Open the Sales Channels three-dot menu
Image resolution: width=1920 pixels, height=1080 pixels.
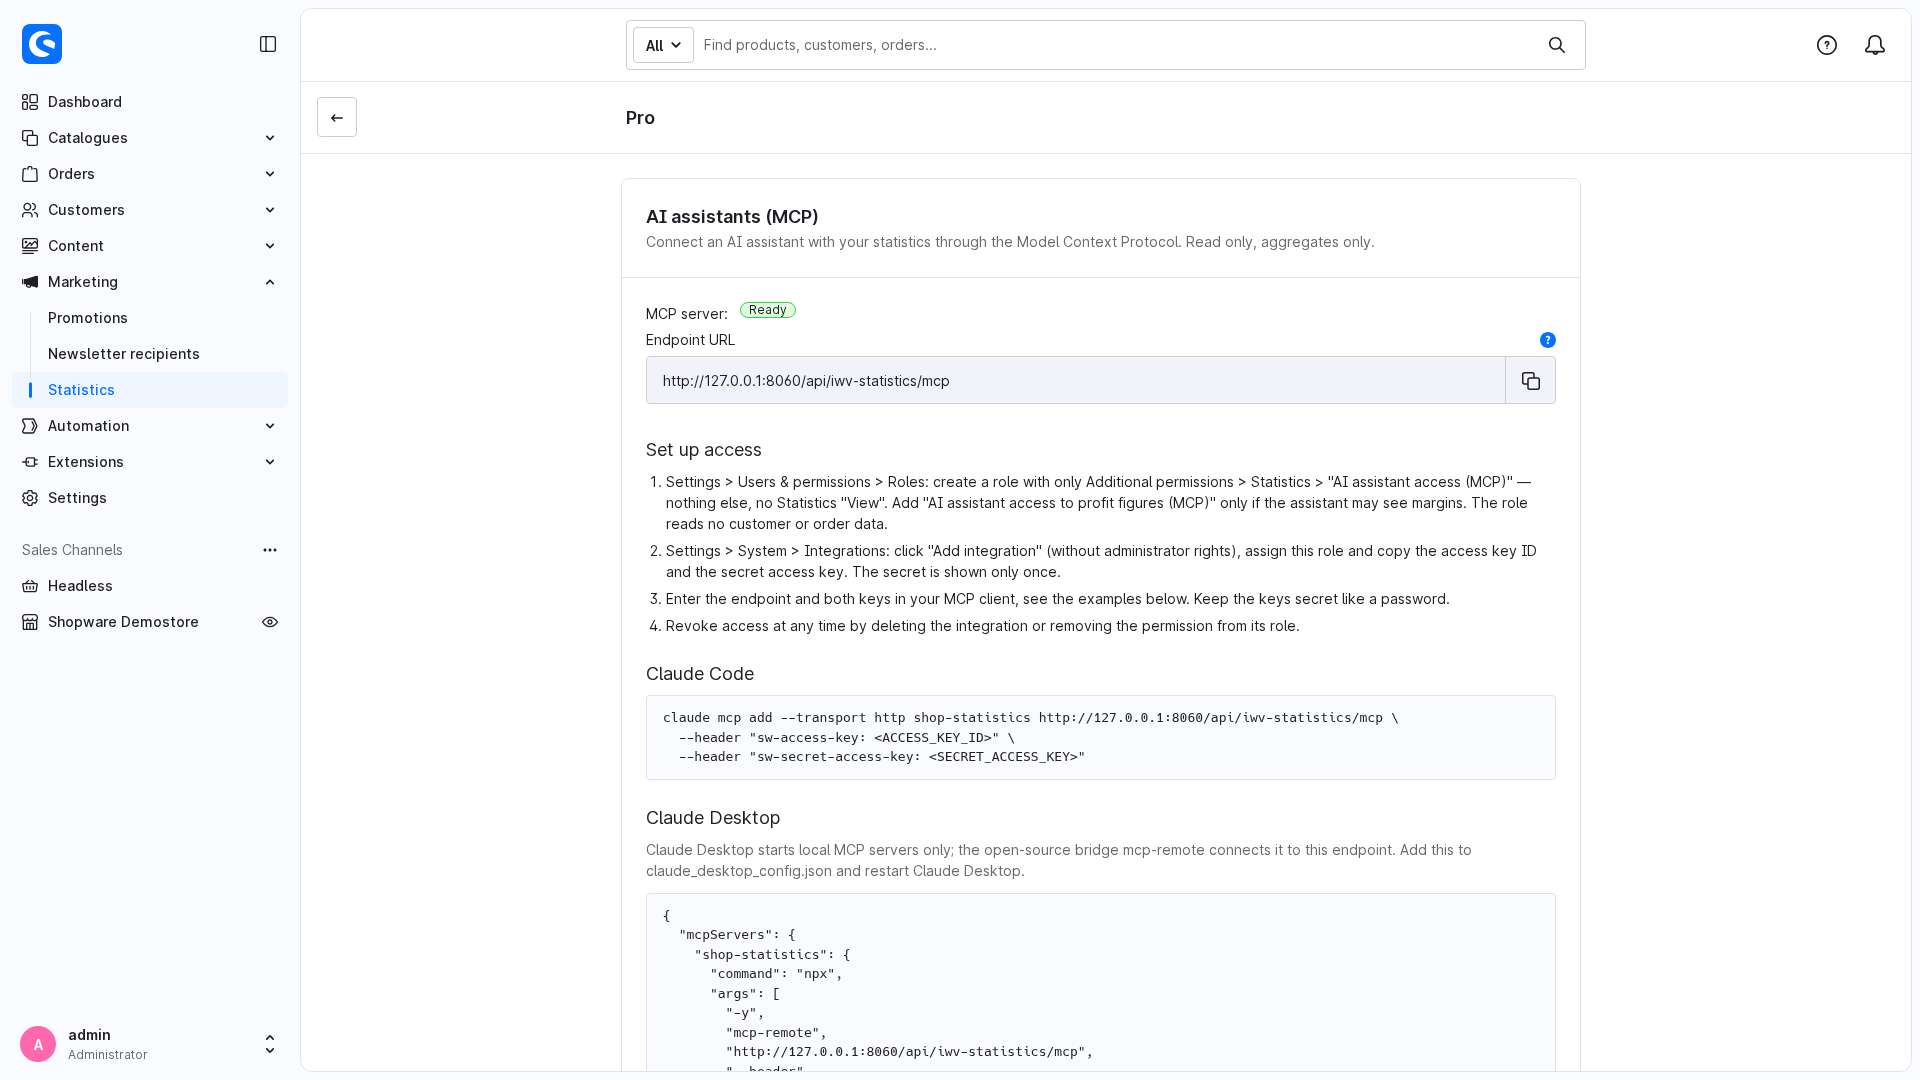tap(270, 550)
